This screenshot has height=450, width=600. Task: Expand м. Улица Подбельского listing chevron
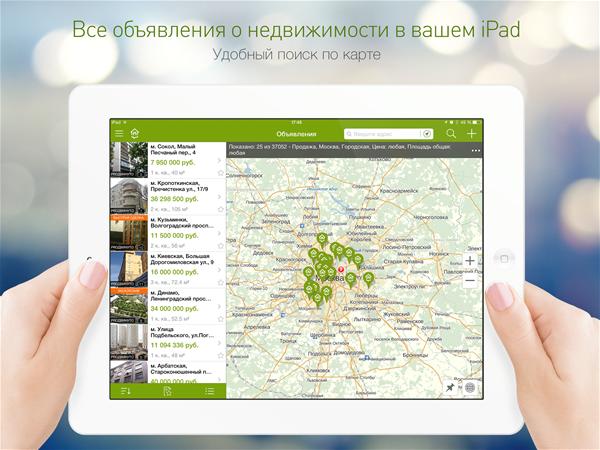click(x=219, y=343)
